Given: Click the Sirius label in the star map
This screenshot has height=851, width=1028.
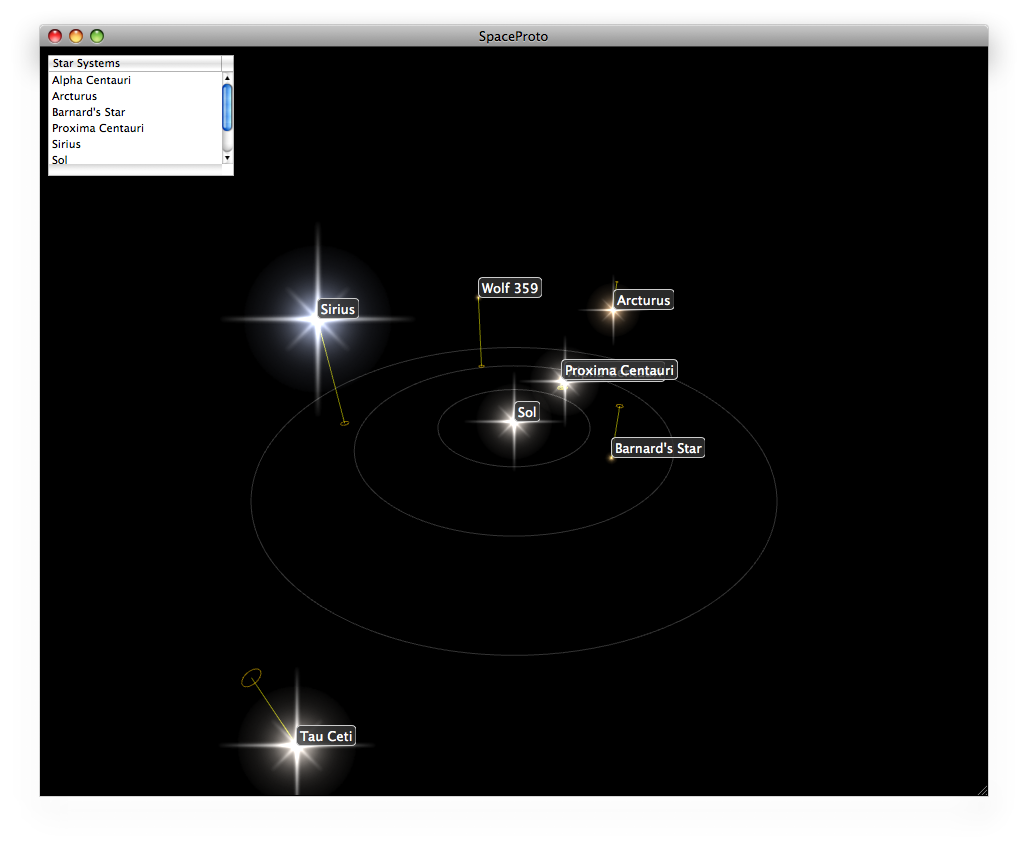Looking at the screenshot, I should click(x=338, y=309).
